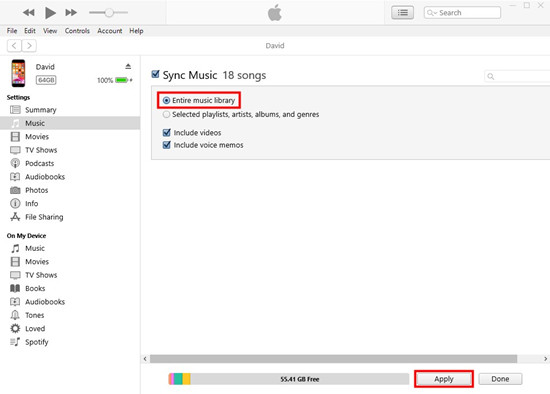
Task: Open the File menu
Action: (12, 31)
